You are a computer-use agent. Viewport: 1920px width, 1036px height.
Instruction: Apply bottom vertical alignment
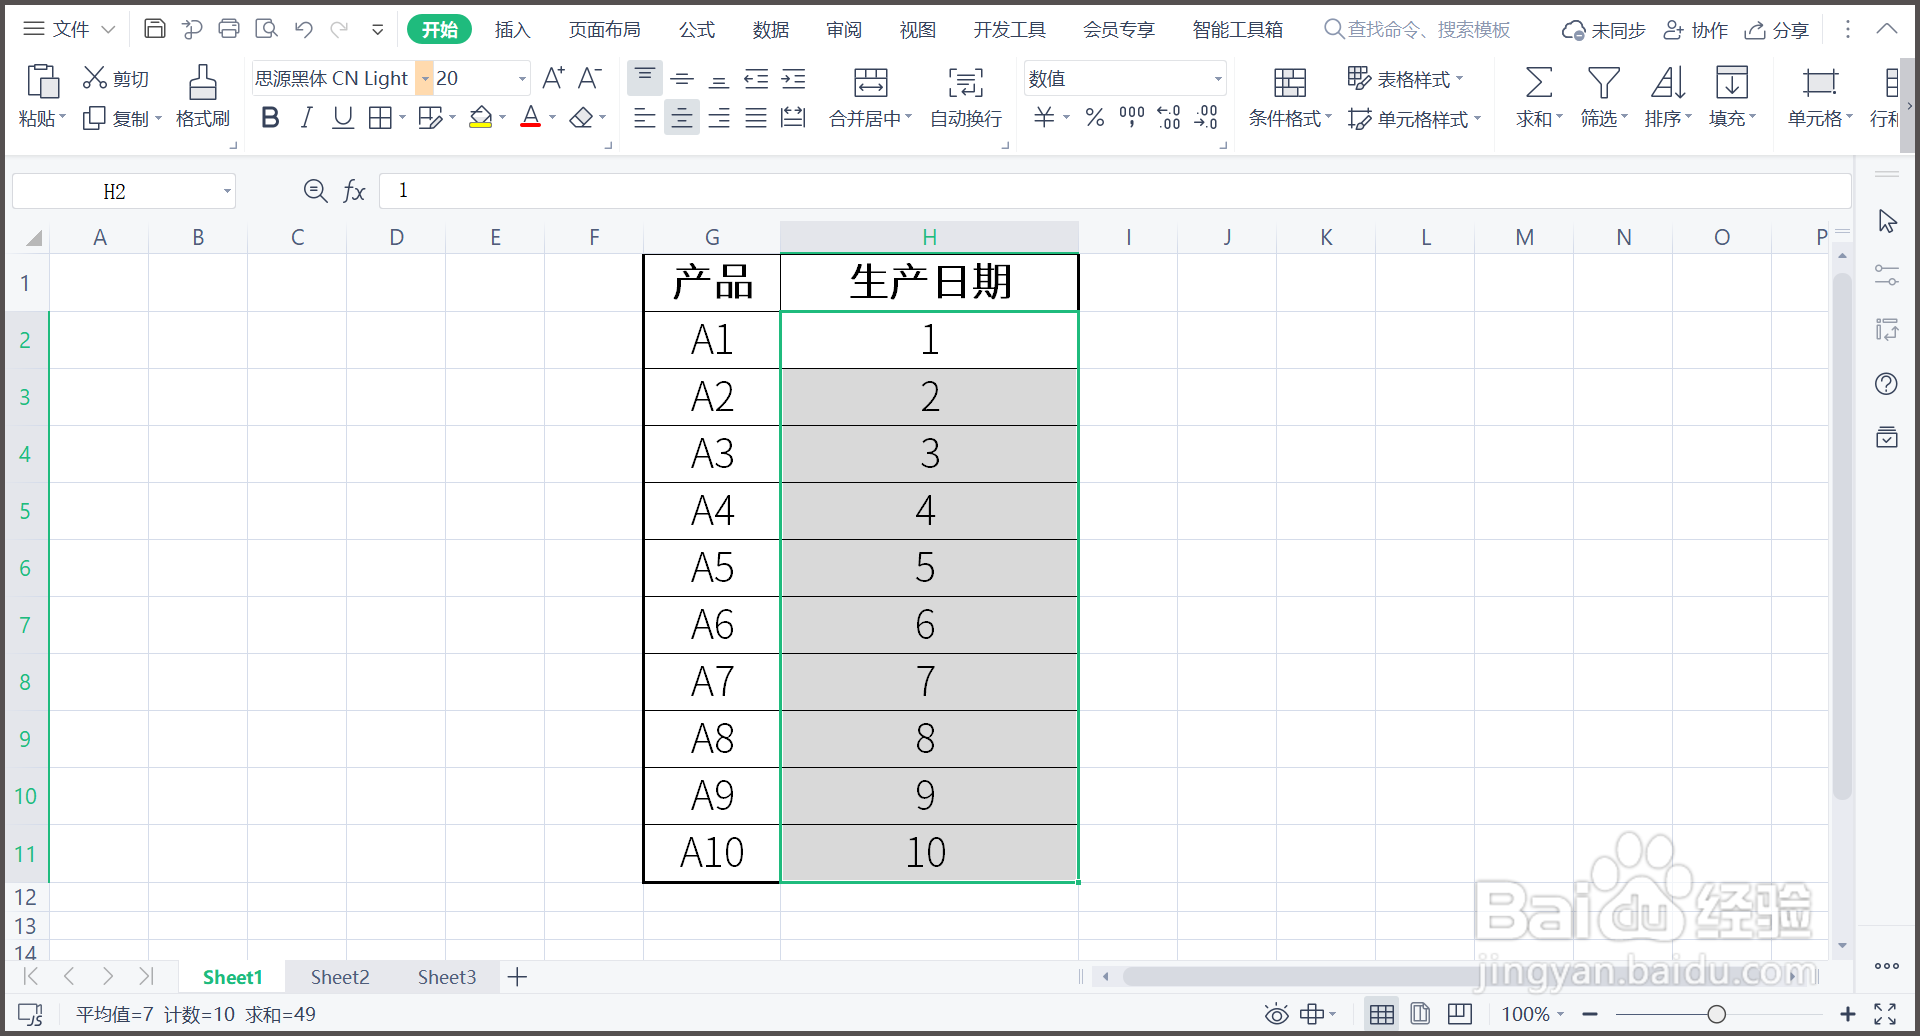coord(719,78)
